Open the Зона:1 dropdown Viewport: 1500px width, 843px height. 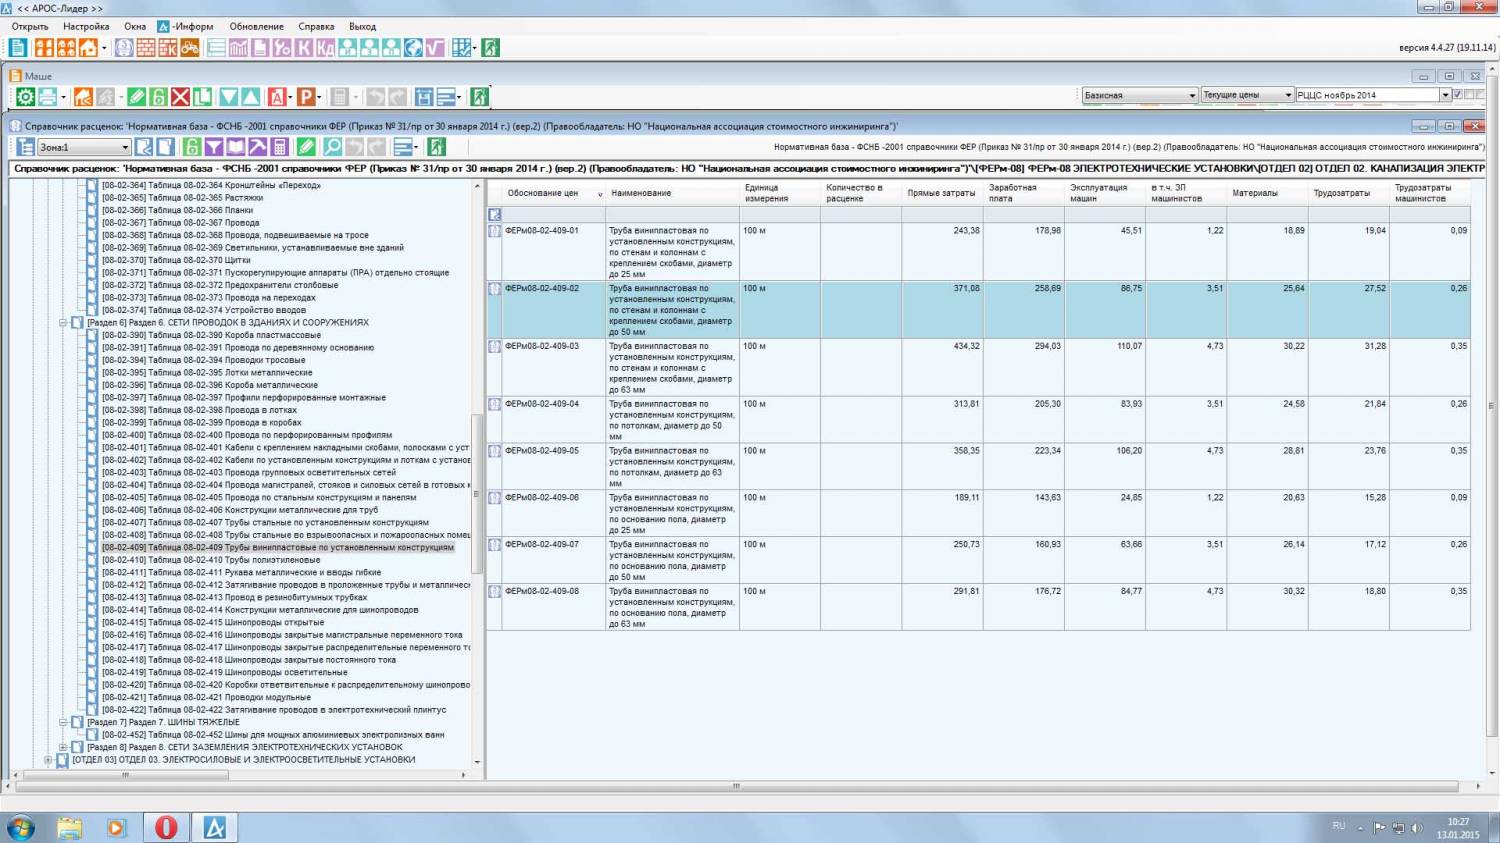click(x=125, y=147)
